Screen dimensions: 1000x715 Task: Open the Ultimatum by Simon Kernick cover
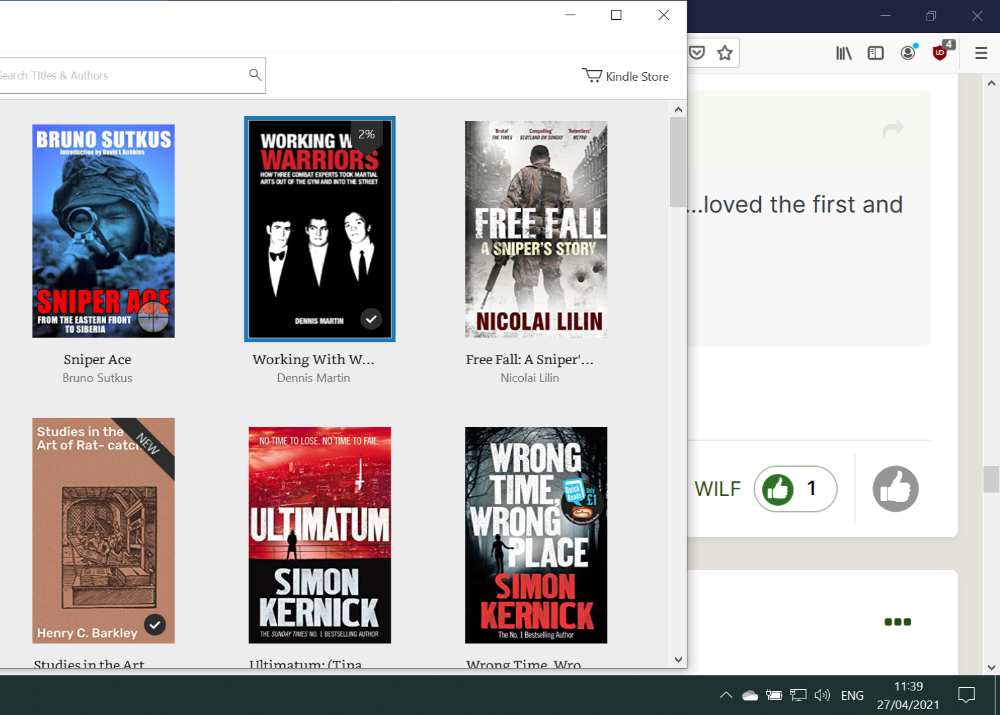coord(320,535)
